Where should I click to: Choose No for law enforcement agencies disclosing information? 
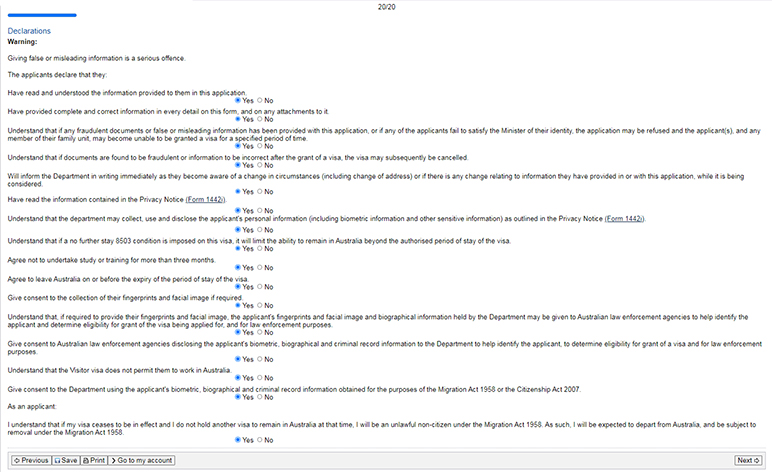(259, 359)
